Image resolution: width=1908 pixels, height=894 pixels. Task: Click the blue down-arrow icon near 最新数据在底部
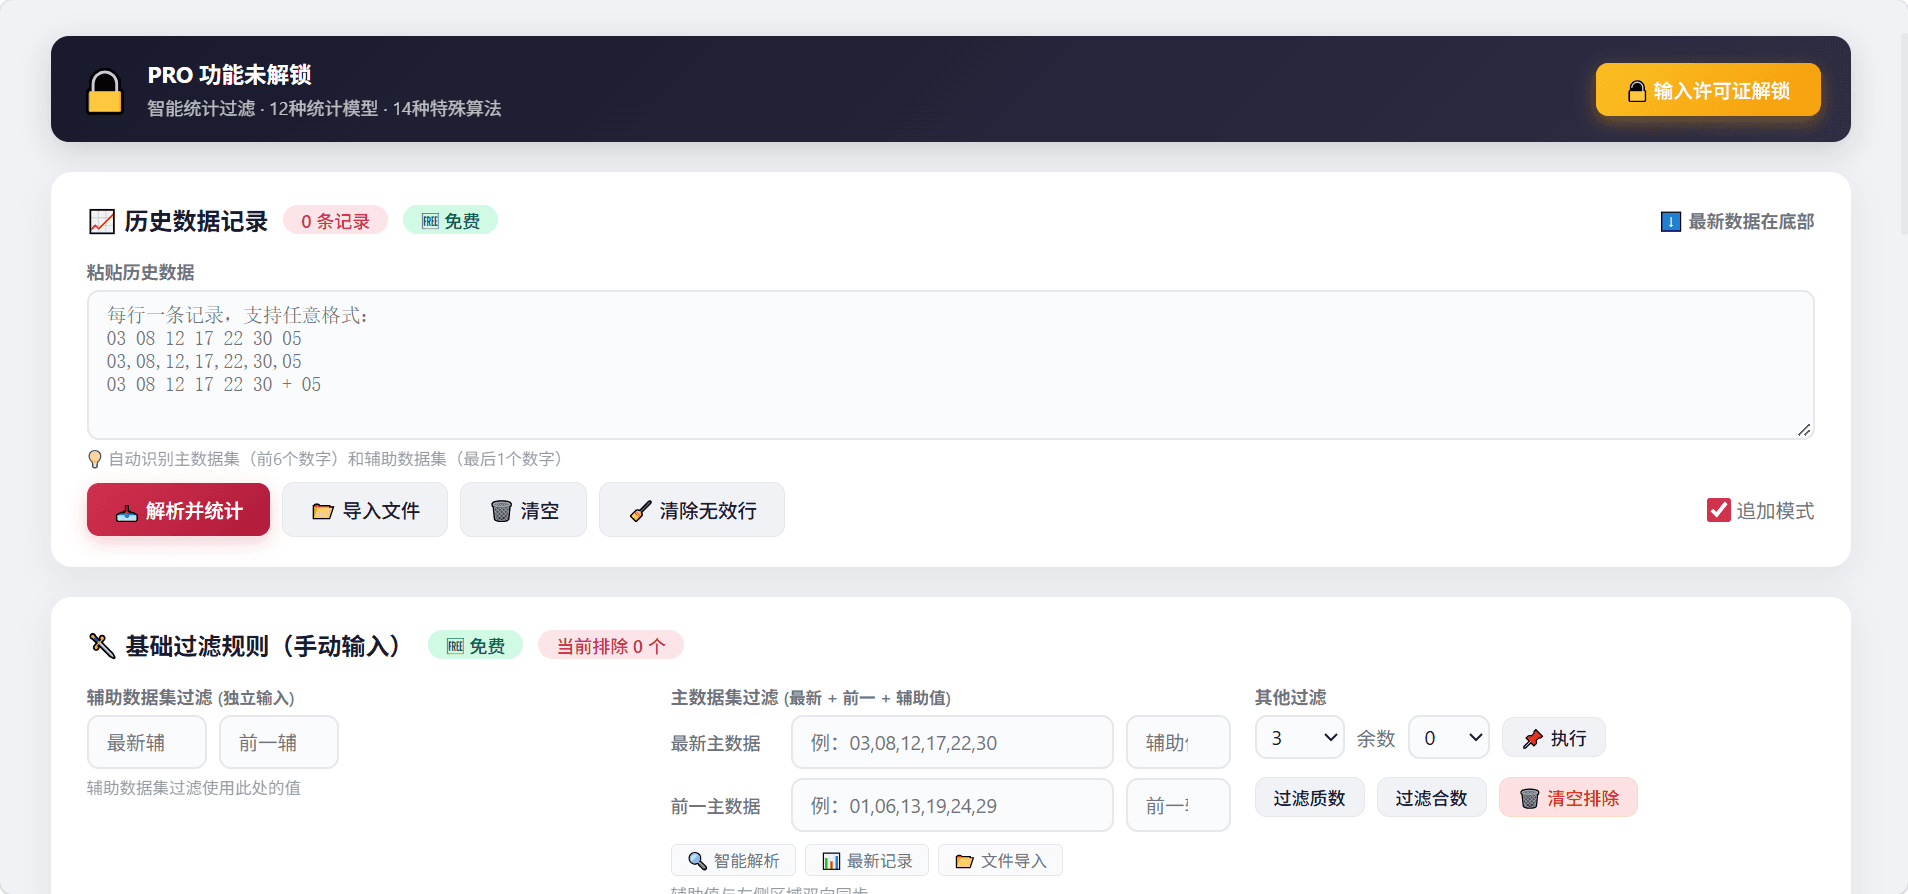(1670, 222)
